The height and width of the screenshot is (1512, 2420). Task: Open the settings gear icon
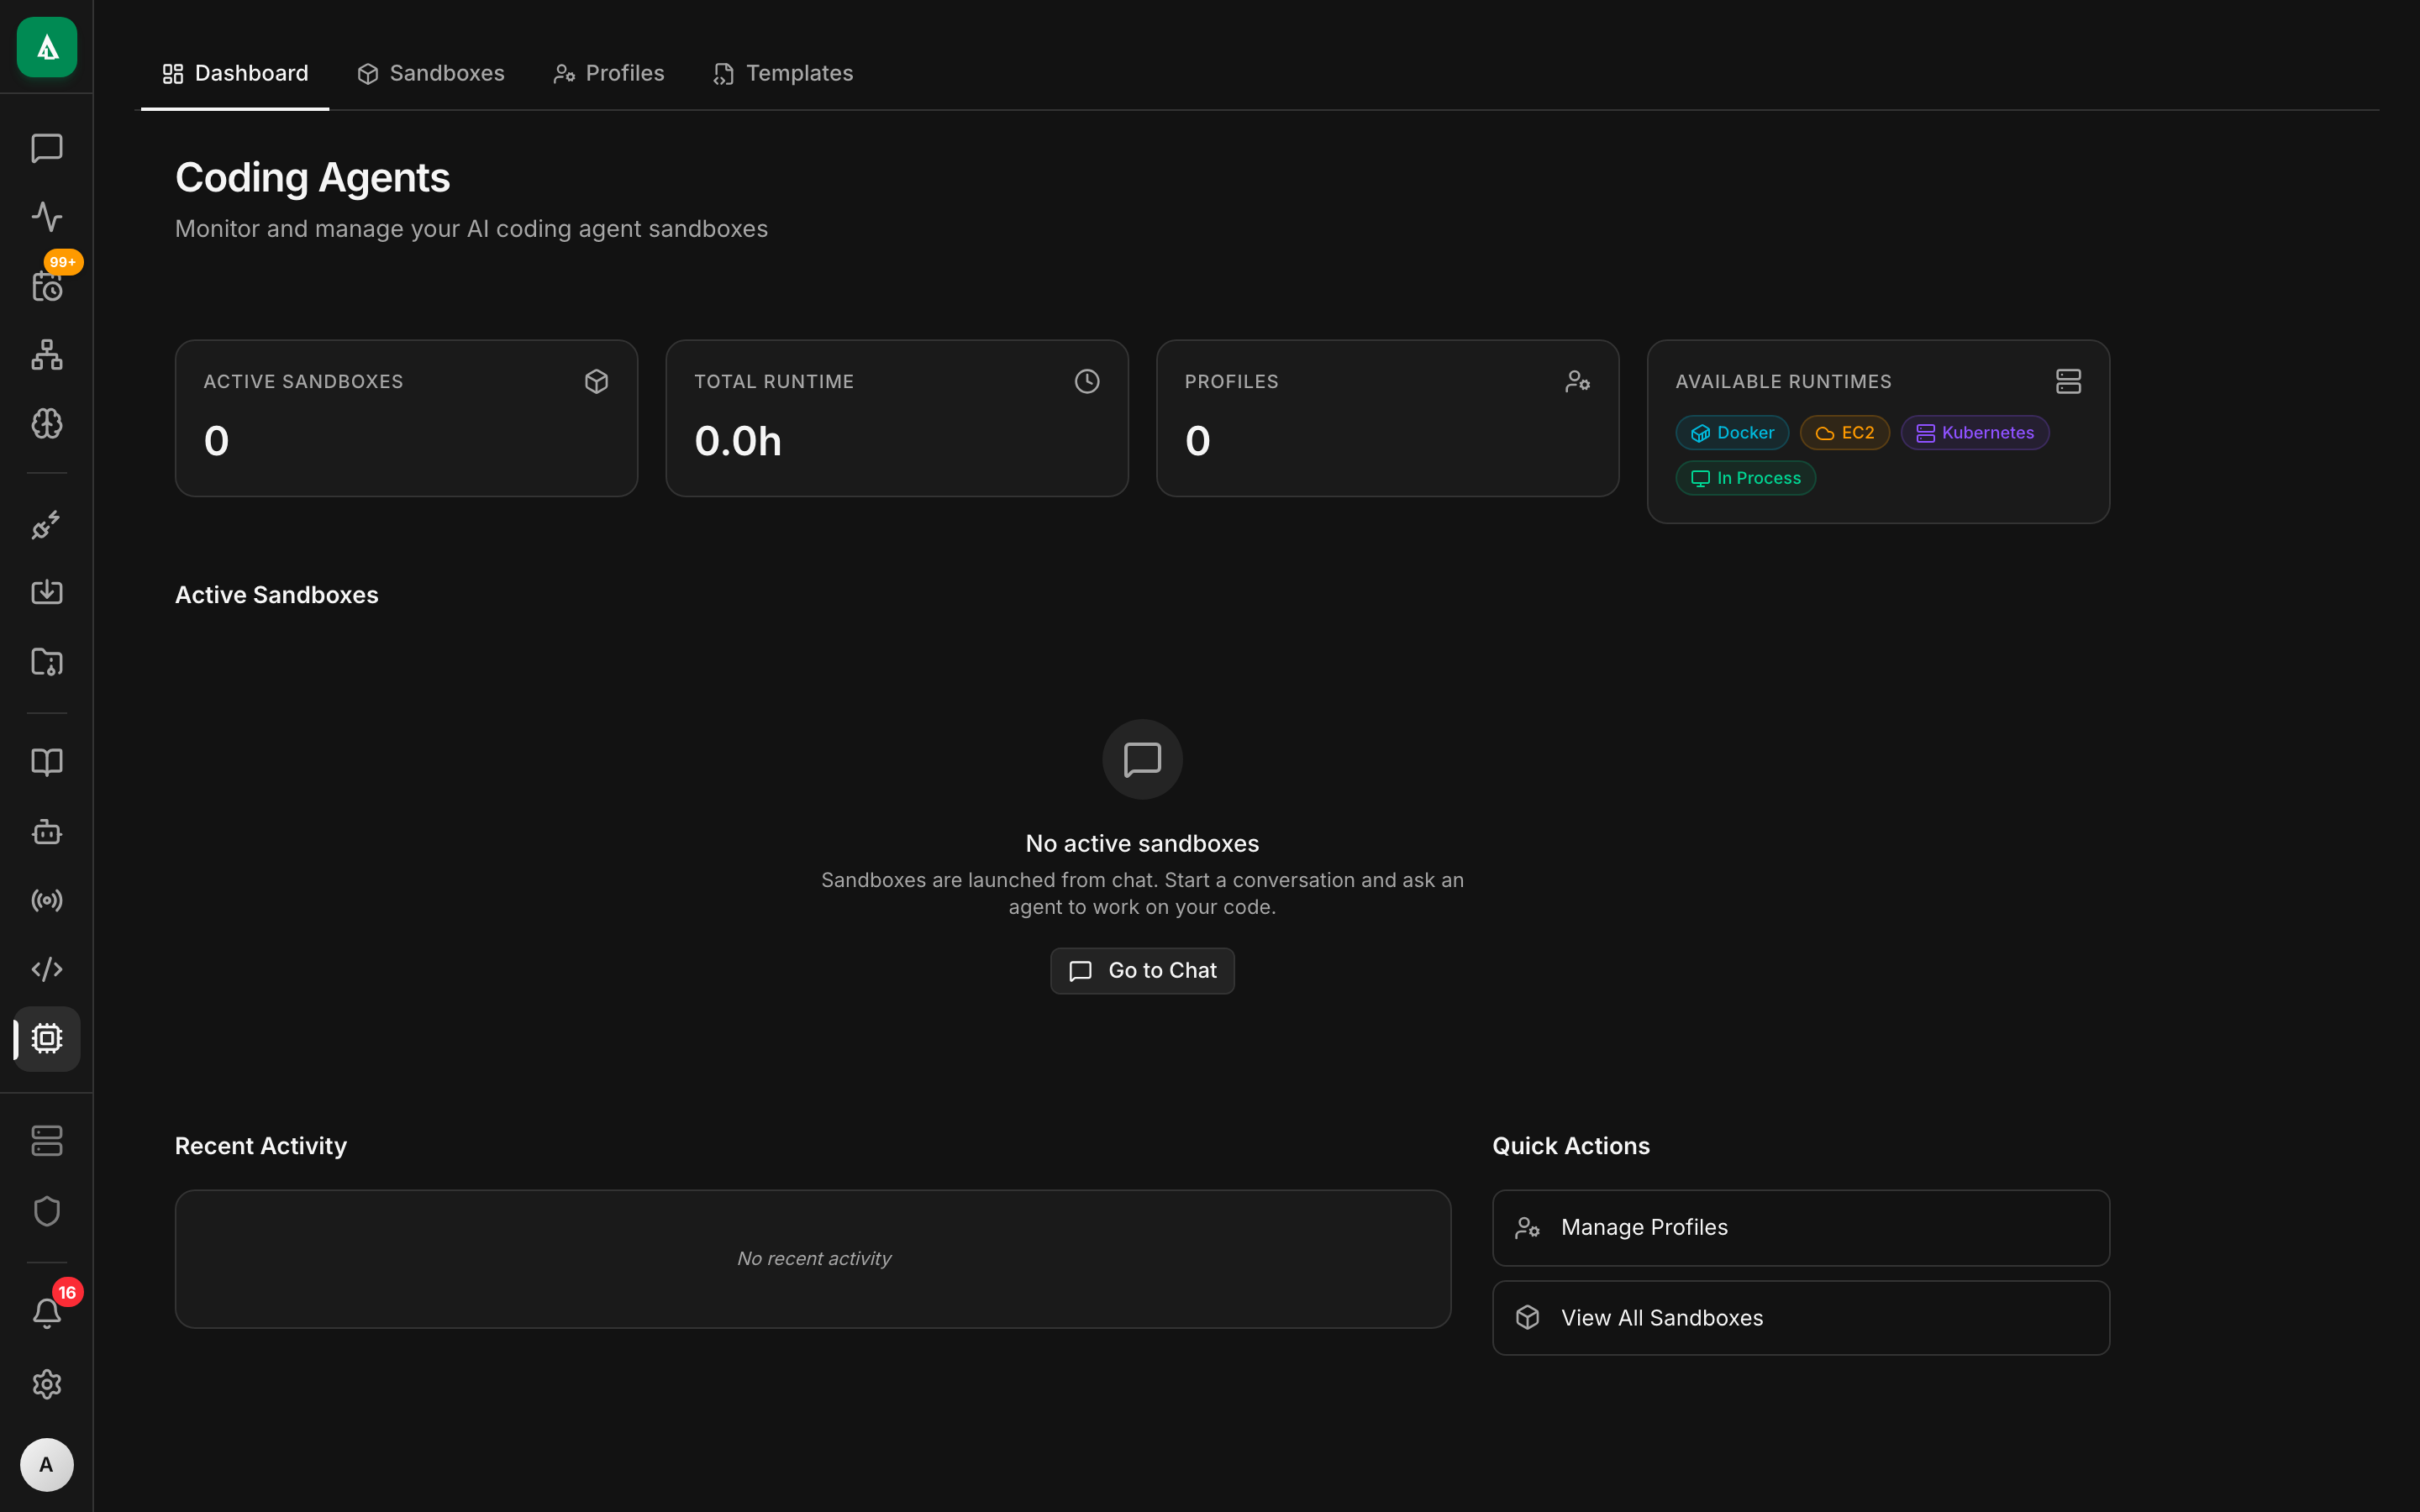(x=46, y=1384)
